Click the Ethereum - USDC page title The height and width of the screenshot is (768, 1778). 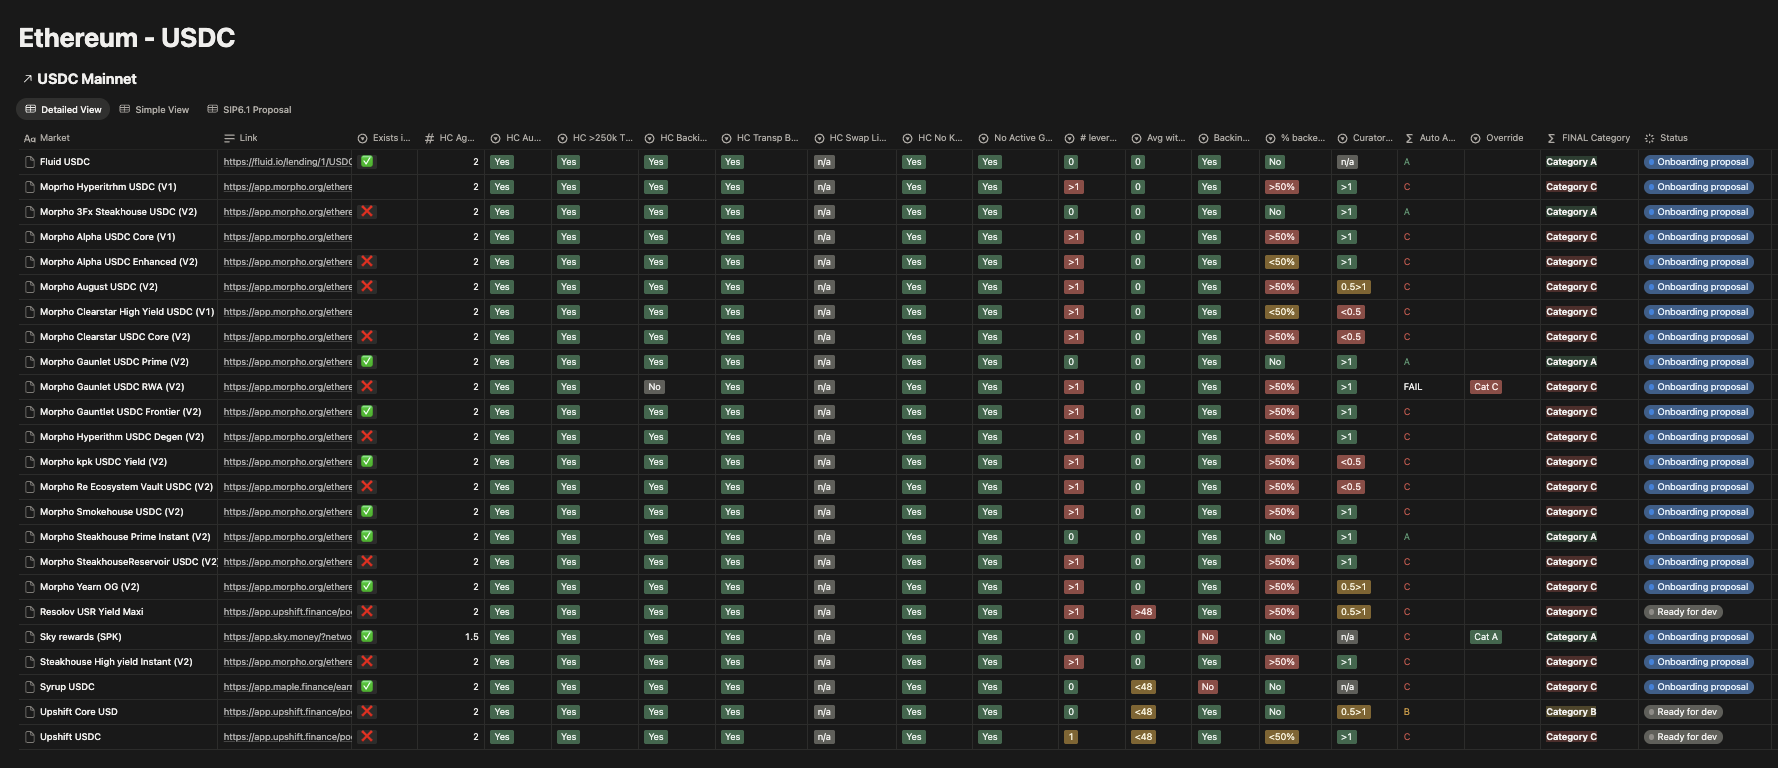(x=127, y=38)
